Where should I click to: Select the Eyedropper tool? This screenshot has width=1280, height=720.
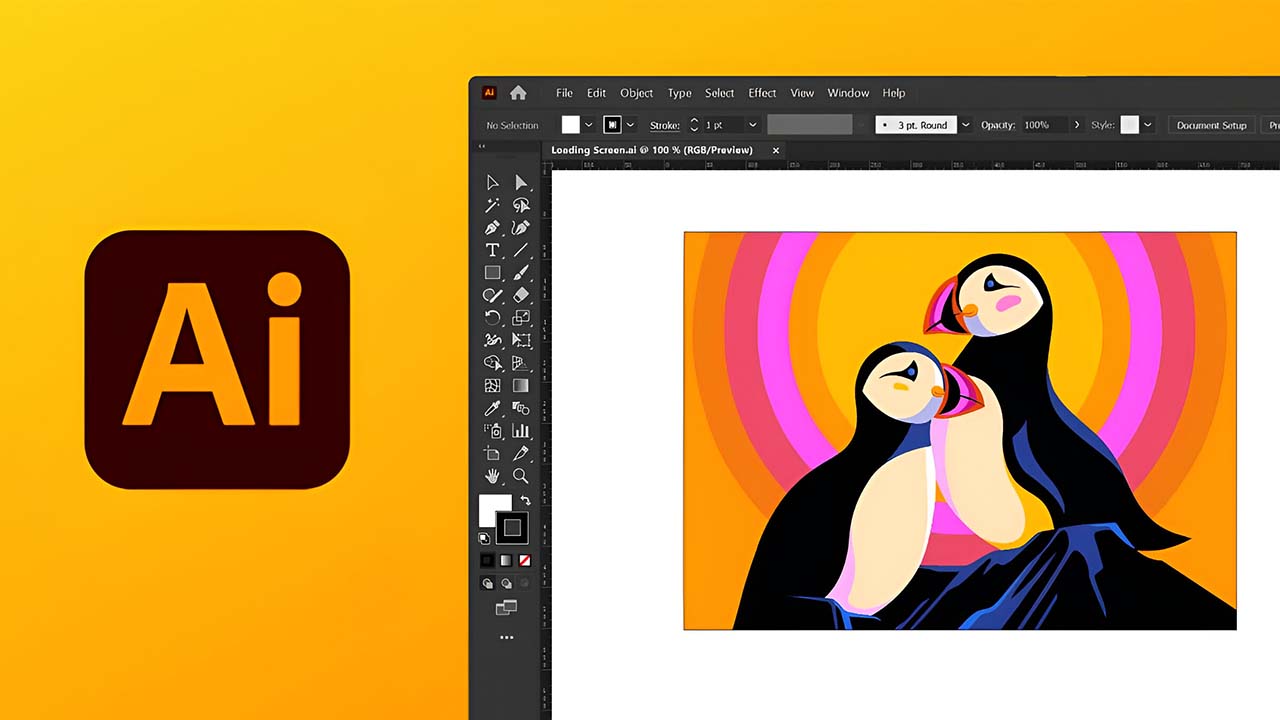[492, 408]
